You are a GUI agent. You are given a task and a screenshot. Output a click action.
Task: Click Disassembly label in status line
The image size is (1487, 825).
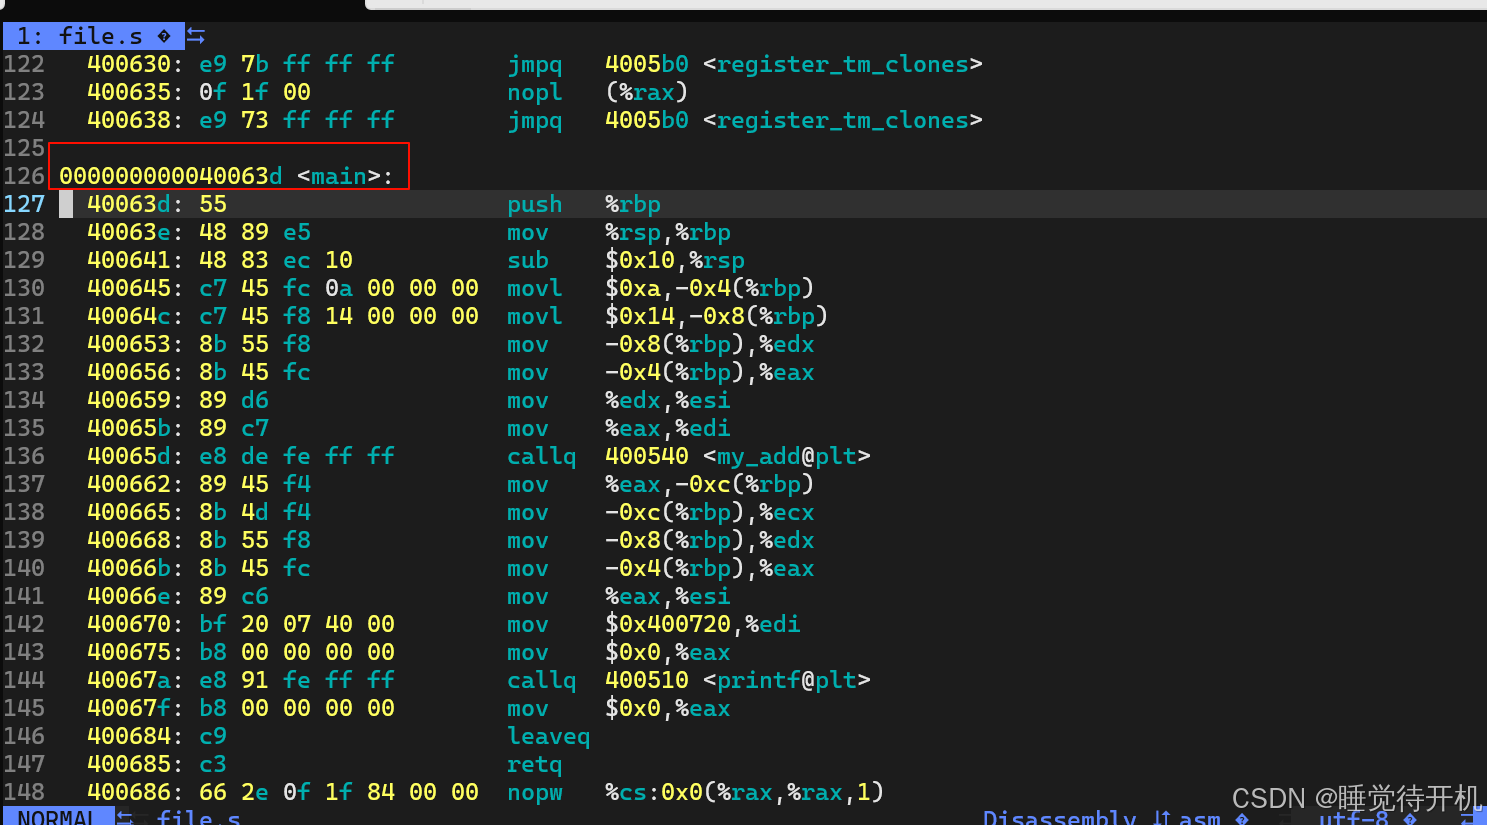click(x=1059, y=817)
